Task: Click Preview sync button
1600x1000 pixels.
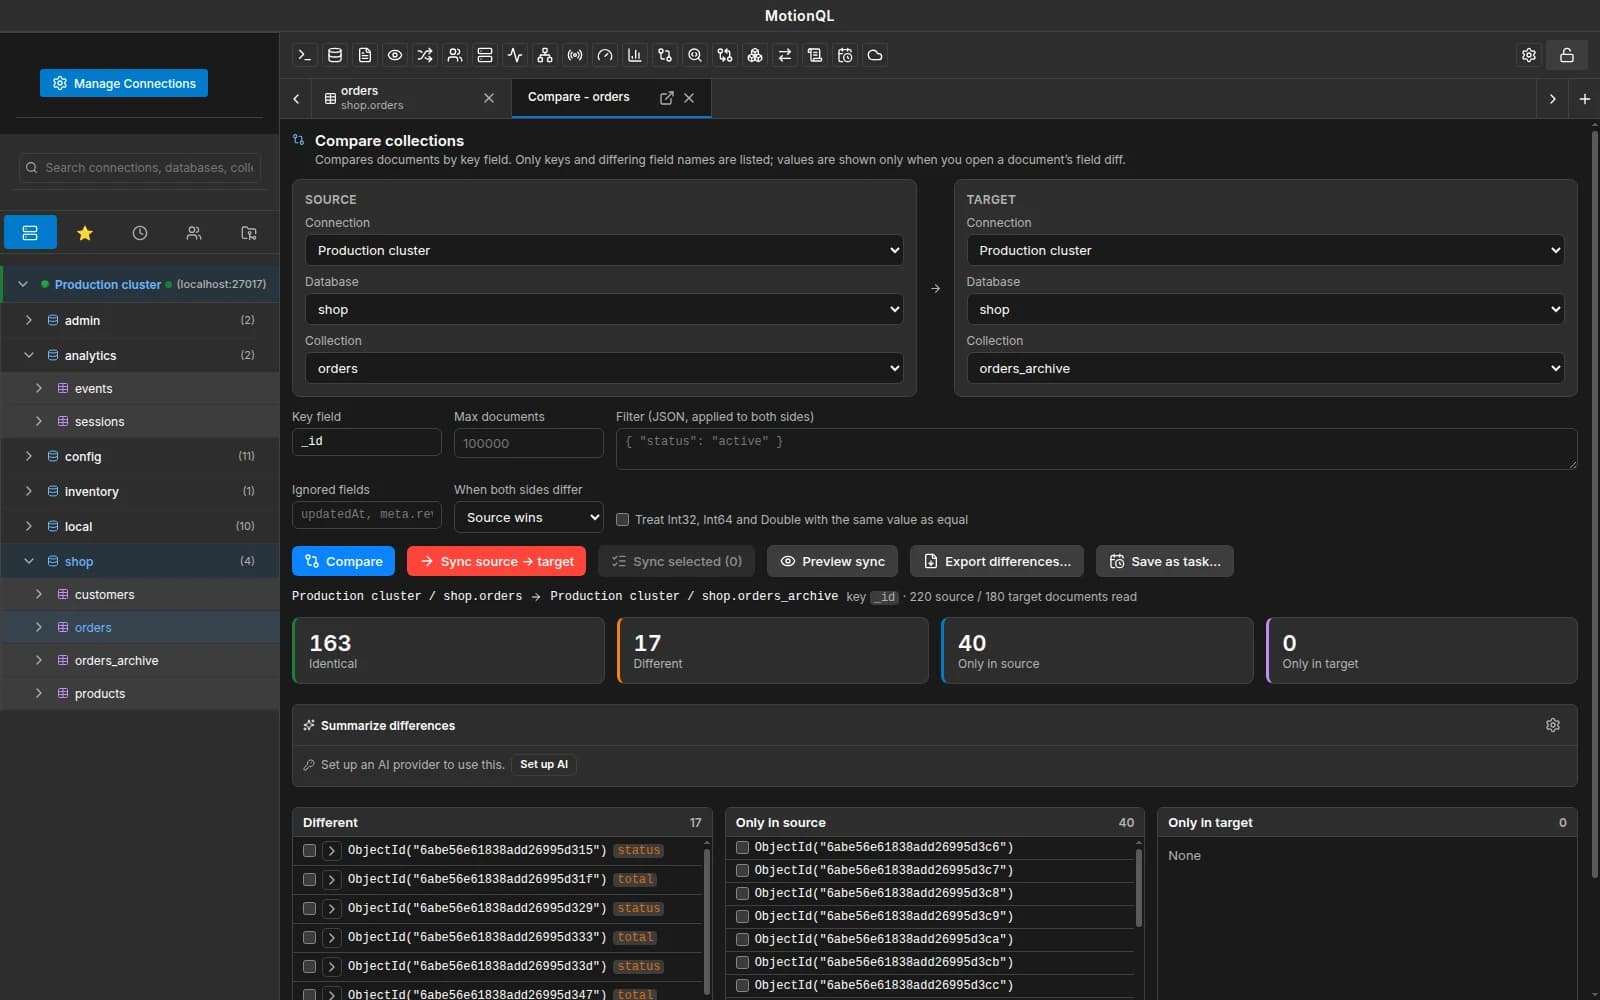Action: [x=832, y=561]
